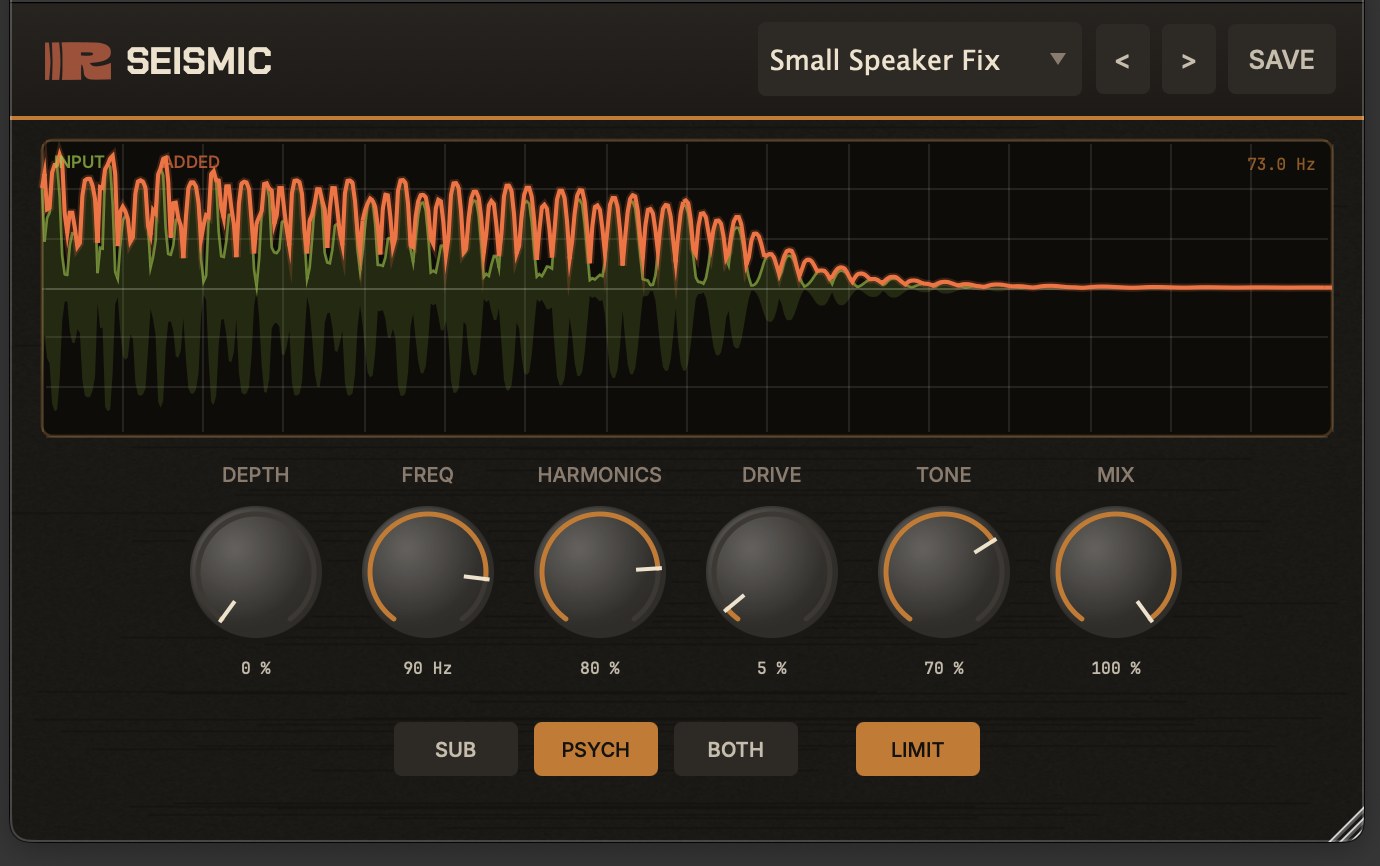The image size is (1380, 866).
Task: Click the 80 % harmonics value
Action: pos(600,668)
